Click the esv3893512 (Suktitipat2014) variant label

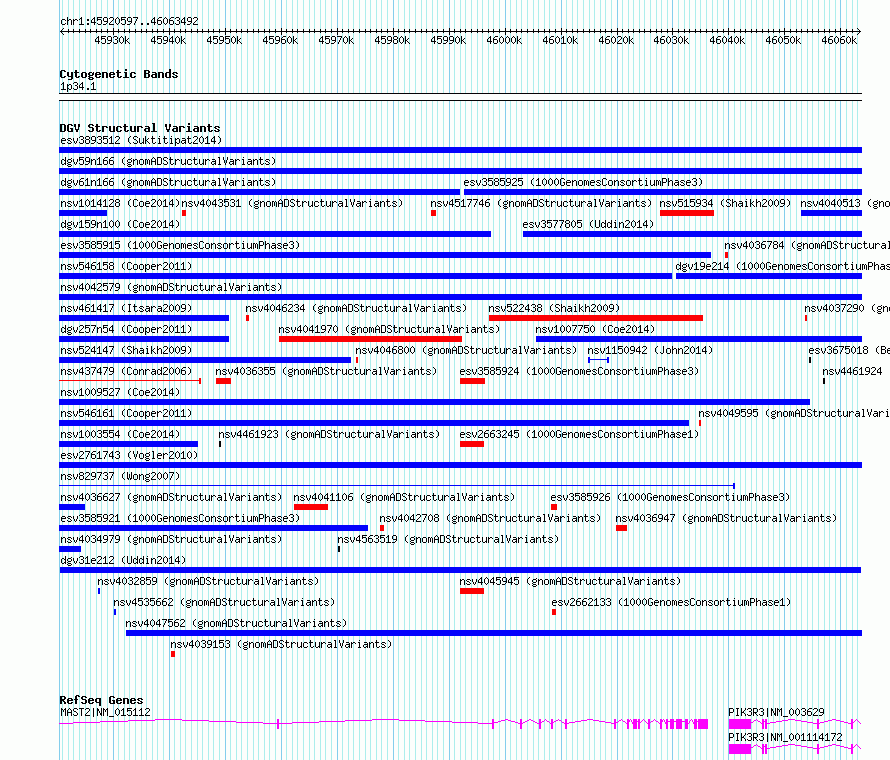click(141, 140)
